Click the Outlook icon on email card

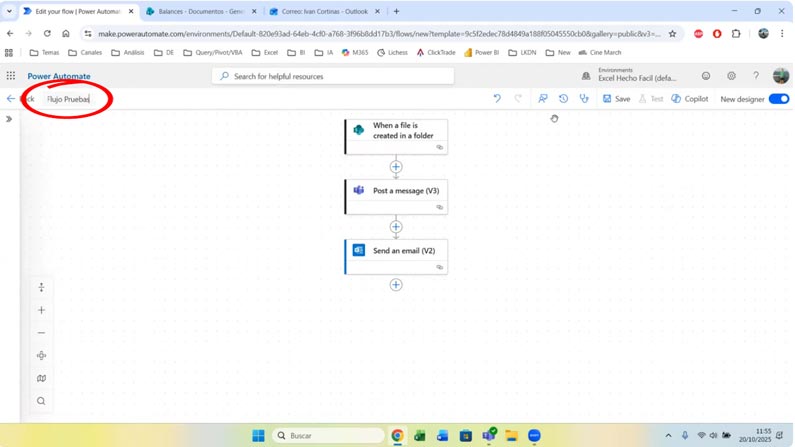[358, 250]
